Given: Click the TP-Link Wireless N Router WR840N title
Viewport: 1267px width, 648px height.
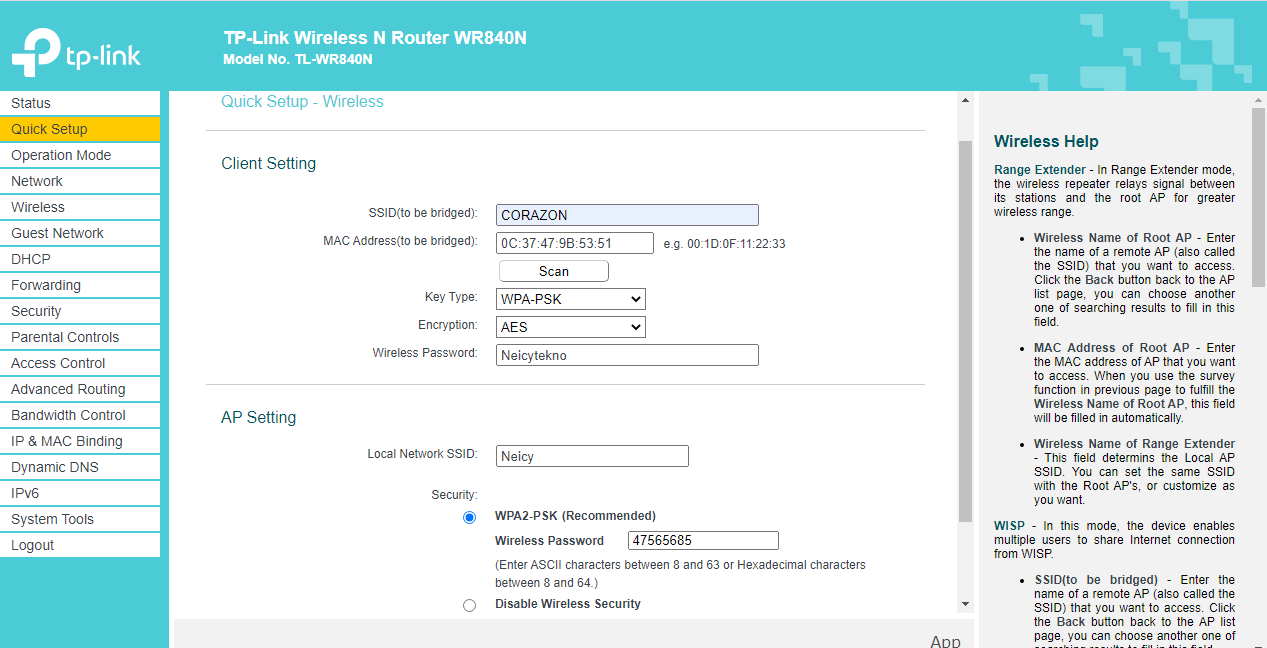Looking at the screenshot, I should coord(375,38).
